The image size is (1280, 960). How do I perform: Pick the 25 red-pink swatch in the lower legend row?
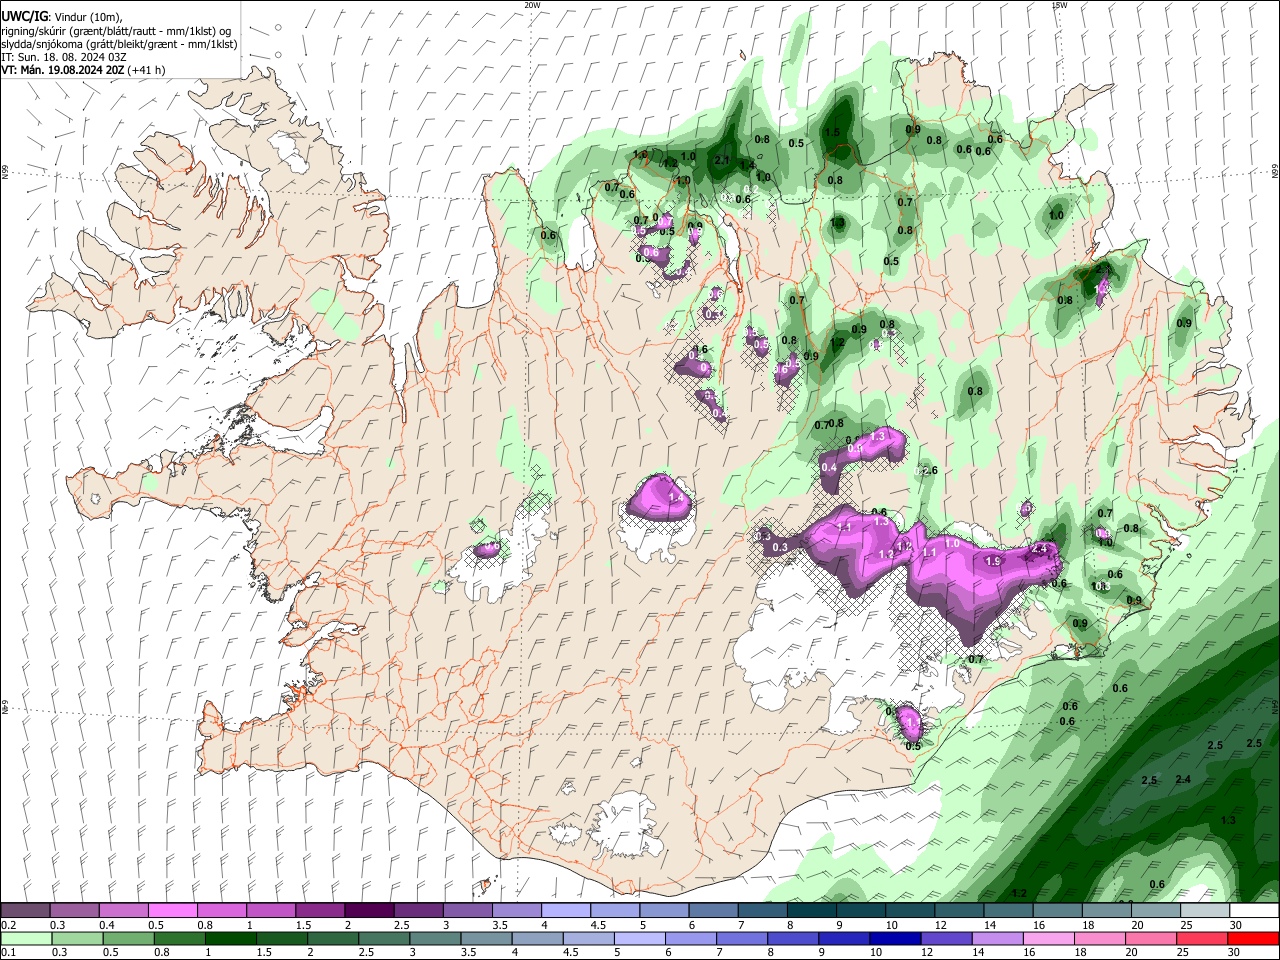1201,938
